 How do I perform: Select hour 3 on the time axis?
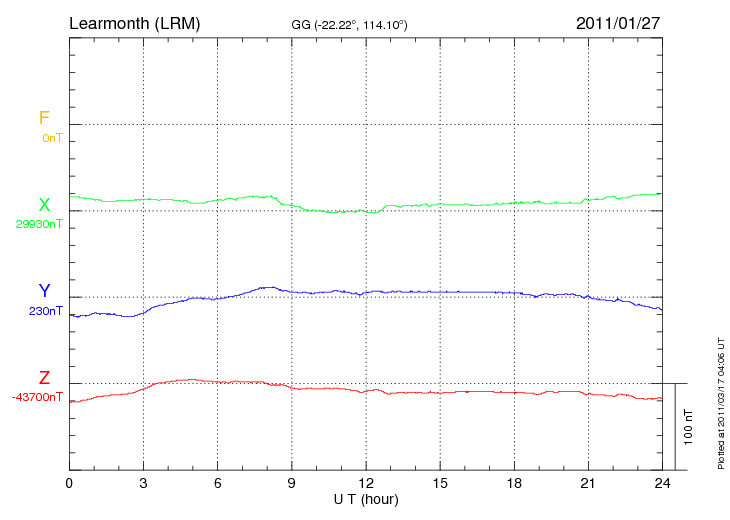[143, 483]
